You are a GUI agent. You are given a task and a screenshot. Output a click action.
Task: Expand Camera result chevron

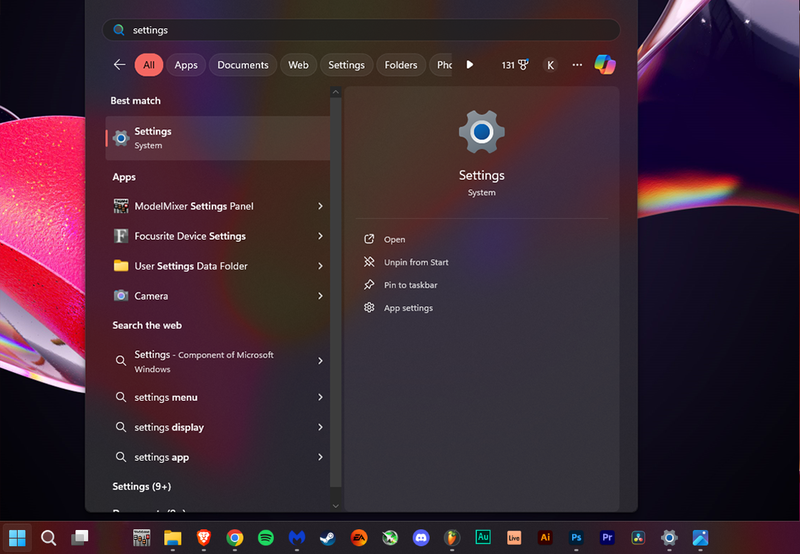320,296
